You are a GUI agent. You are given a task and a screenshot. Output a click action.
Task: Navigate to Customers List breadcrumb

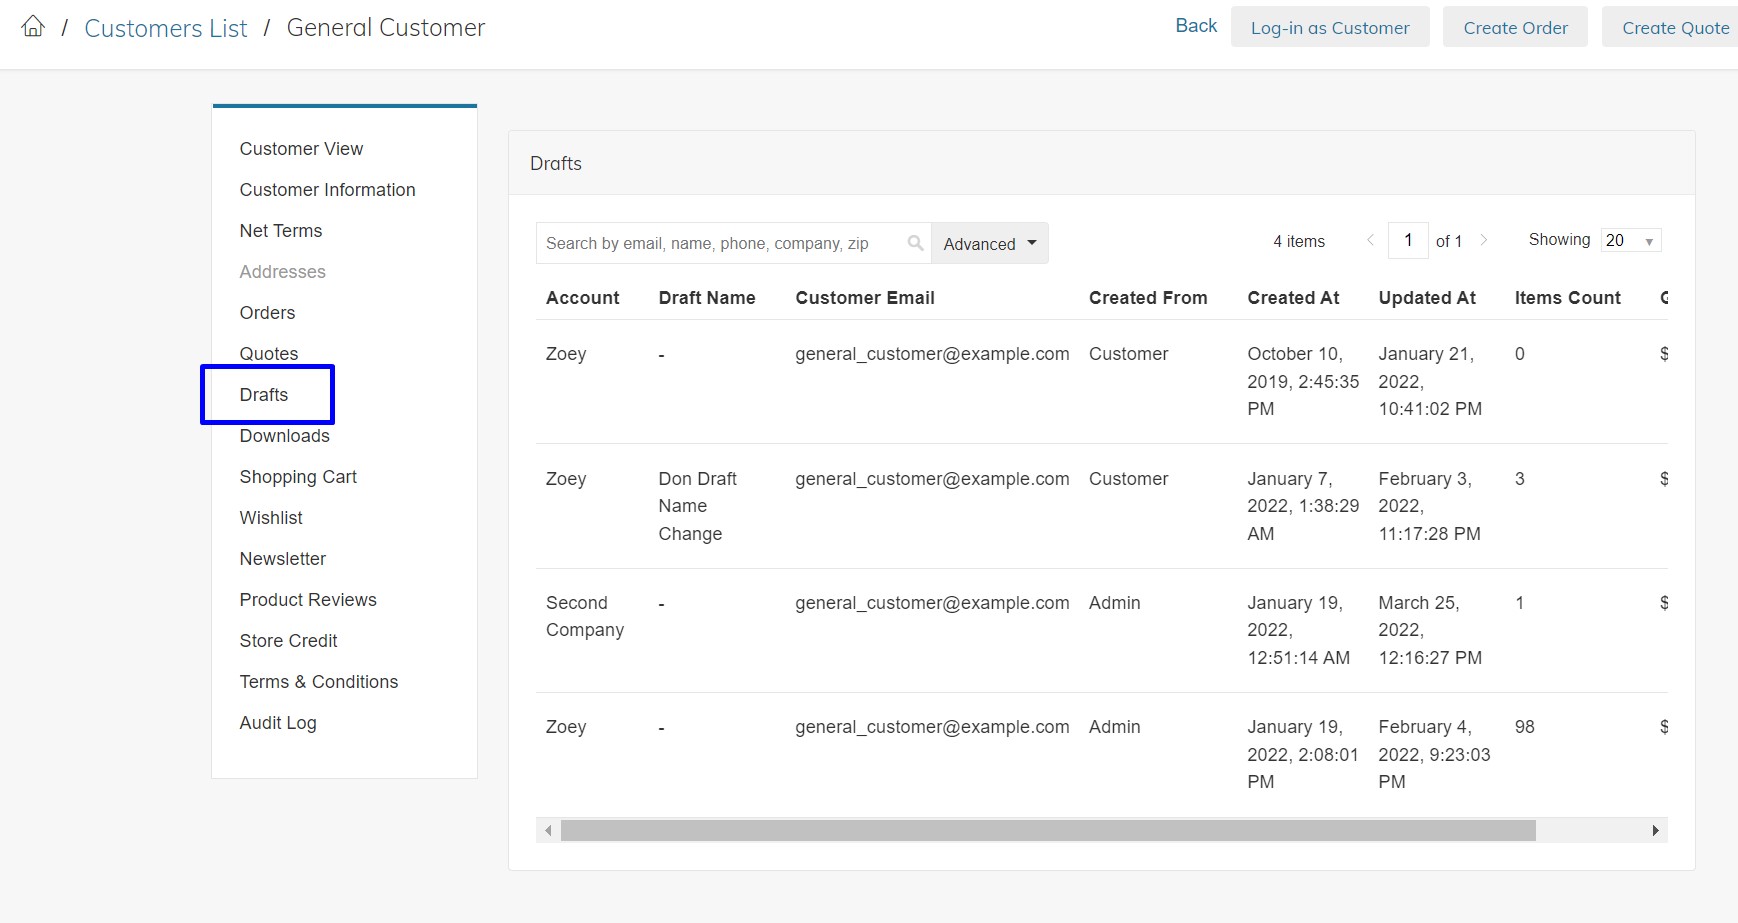[x=166, y=28]
